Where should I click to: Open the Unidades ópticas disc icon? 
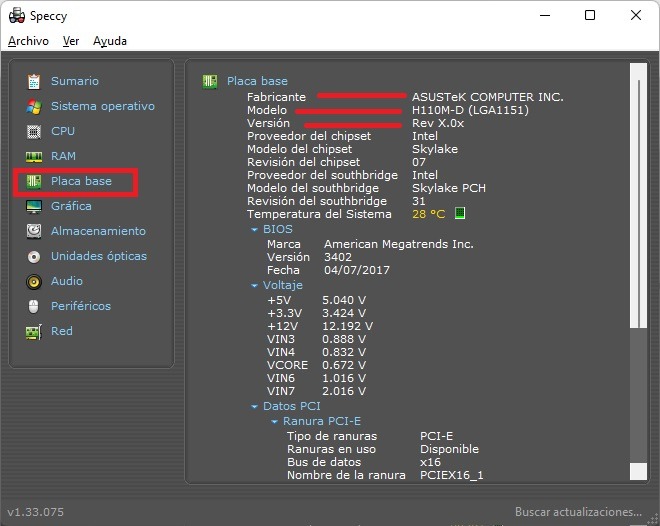[34, 256]
